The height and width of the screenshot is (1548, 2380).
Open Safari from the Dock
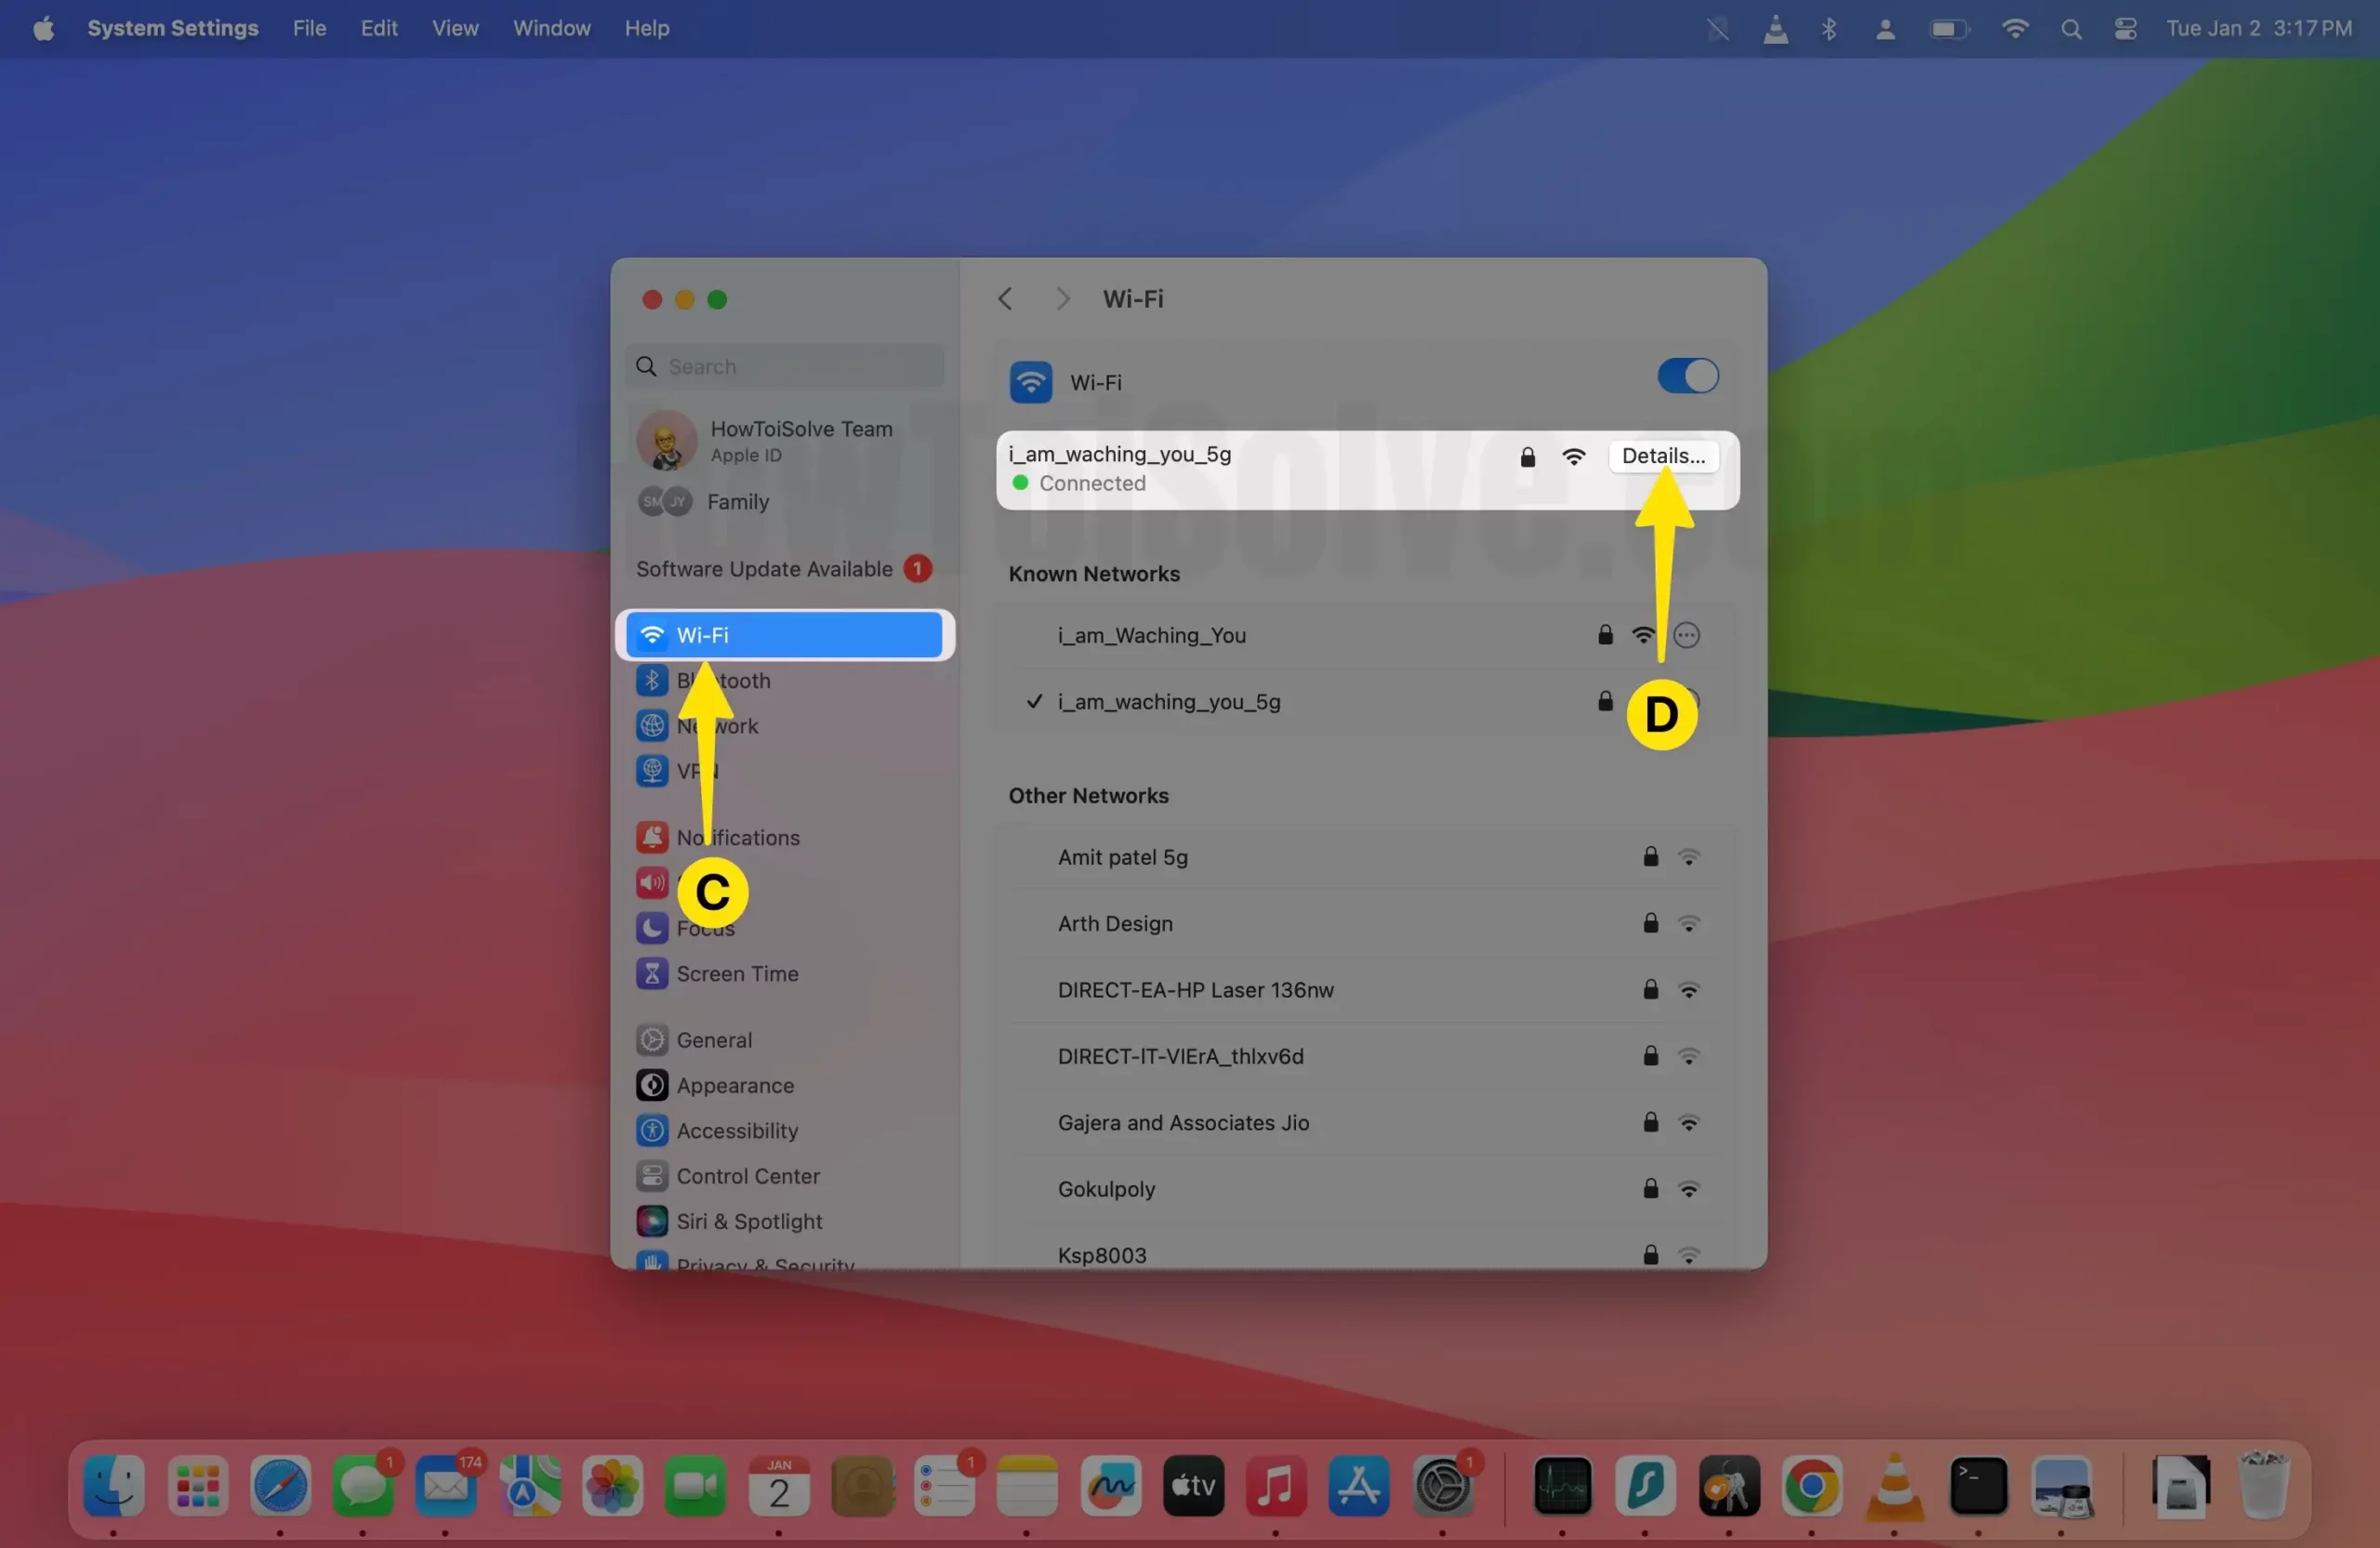(x=280, y=1486)
